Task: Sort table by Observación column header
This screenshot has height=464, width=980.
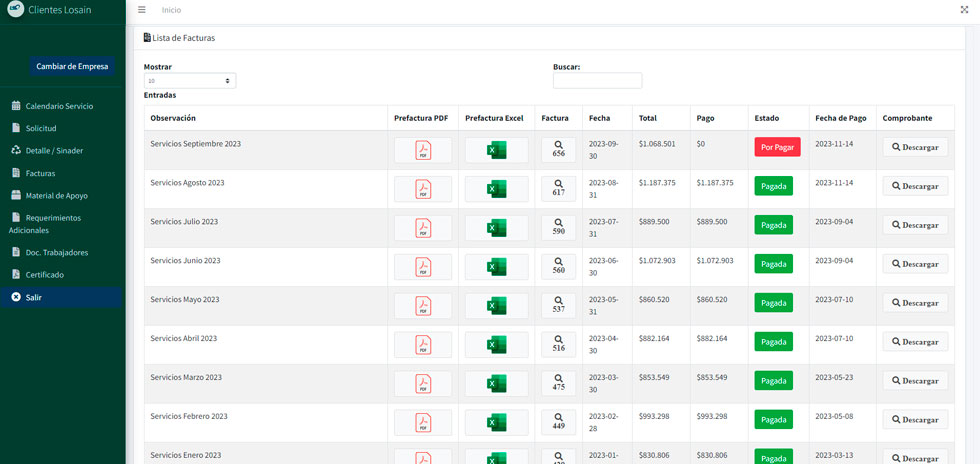Action: (173, 118)
